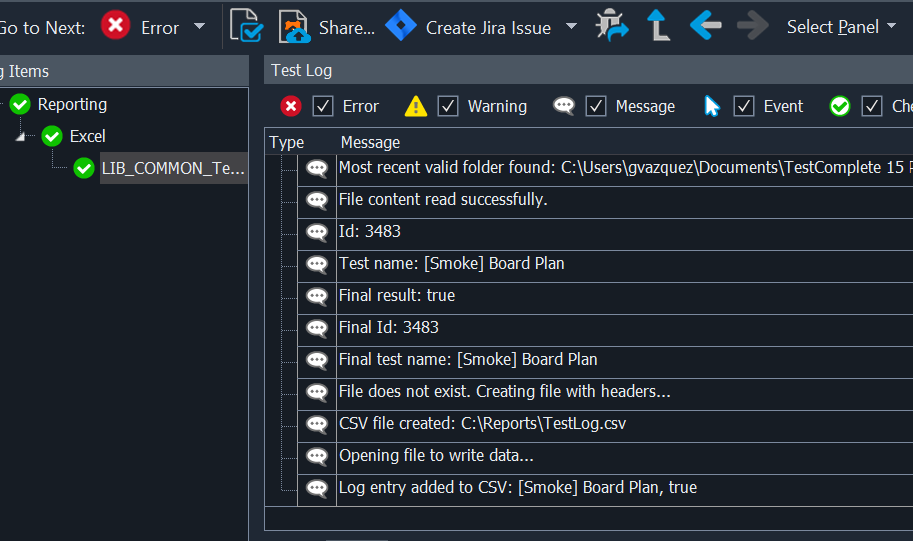913x541 pixels.
Task: Uncheck the Warning filter checkbox
Action: coord(448,106)
